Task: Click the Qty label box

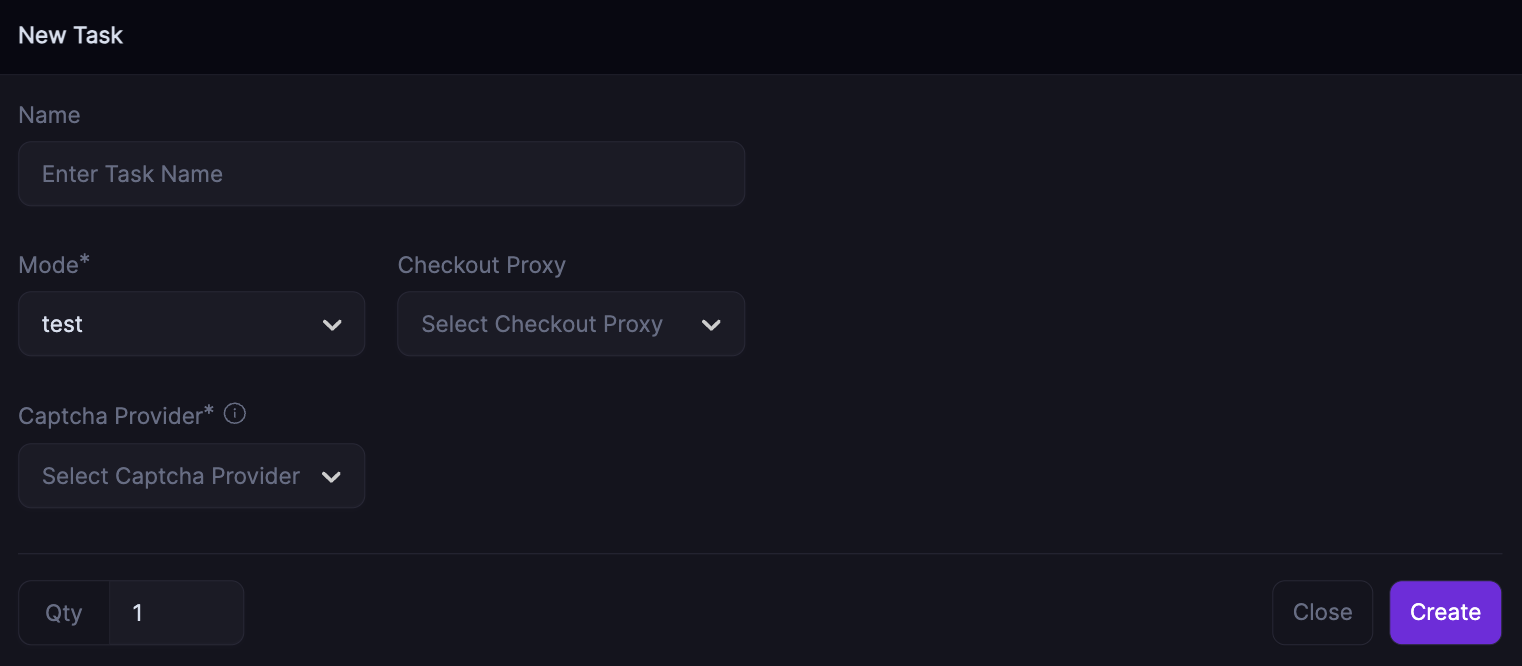Action: tap(64, 612)
